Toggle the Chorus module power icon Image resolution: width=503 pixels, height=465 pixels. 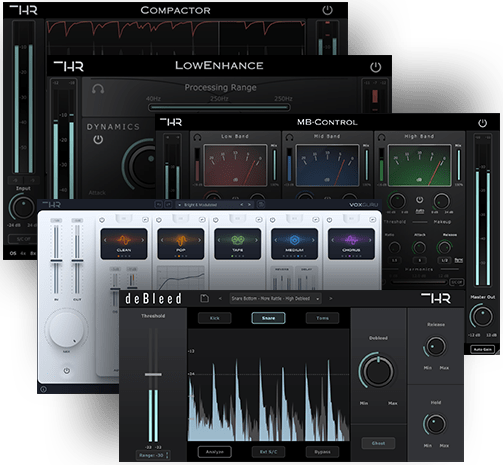[329, 220]
